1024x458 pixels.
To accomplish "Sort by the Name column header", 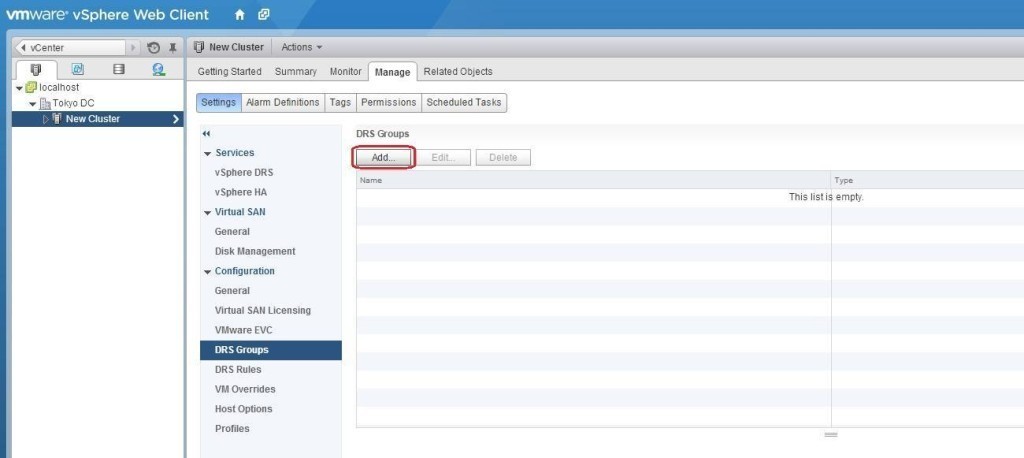I will click(x=593, y=180).
